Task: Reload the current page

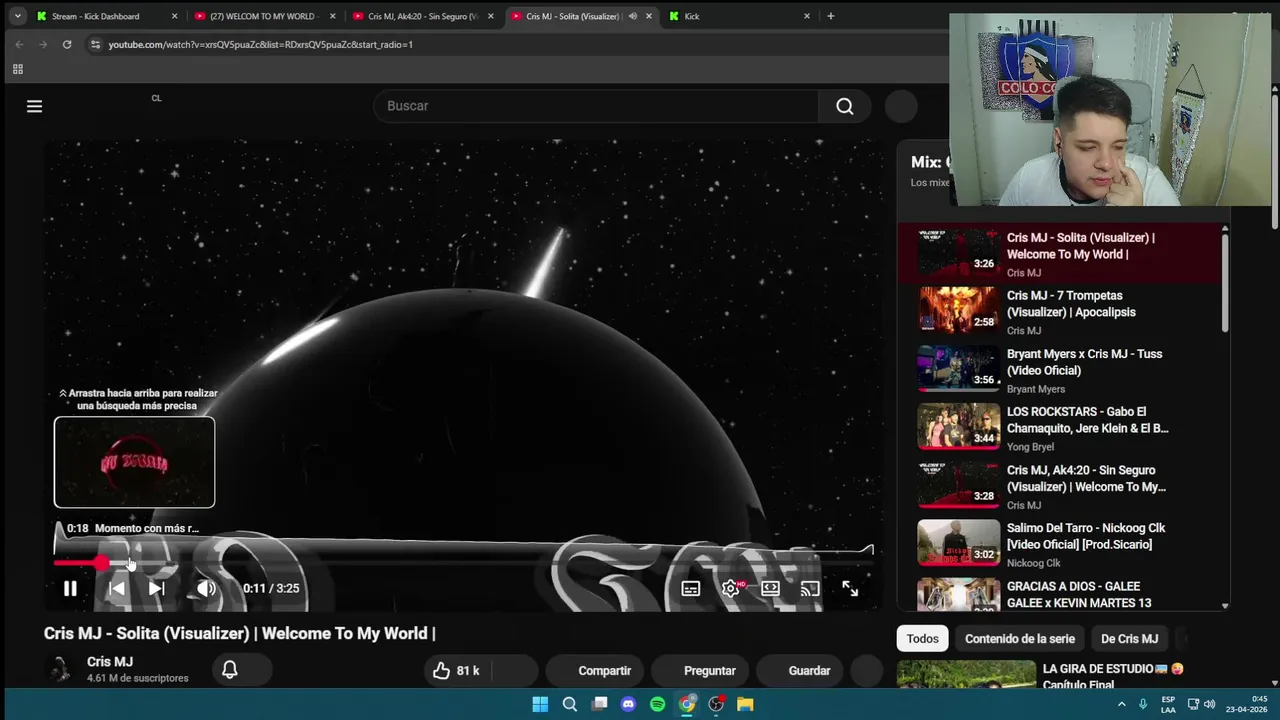Action: pos(67,44)
